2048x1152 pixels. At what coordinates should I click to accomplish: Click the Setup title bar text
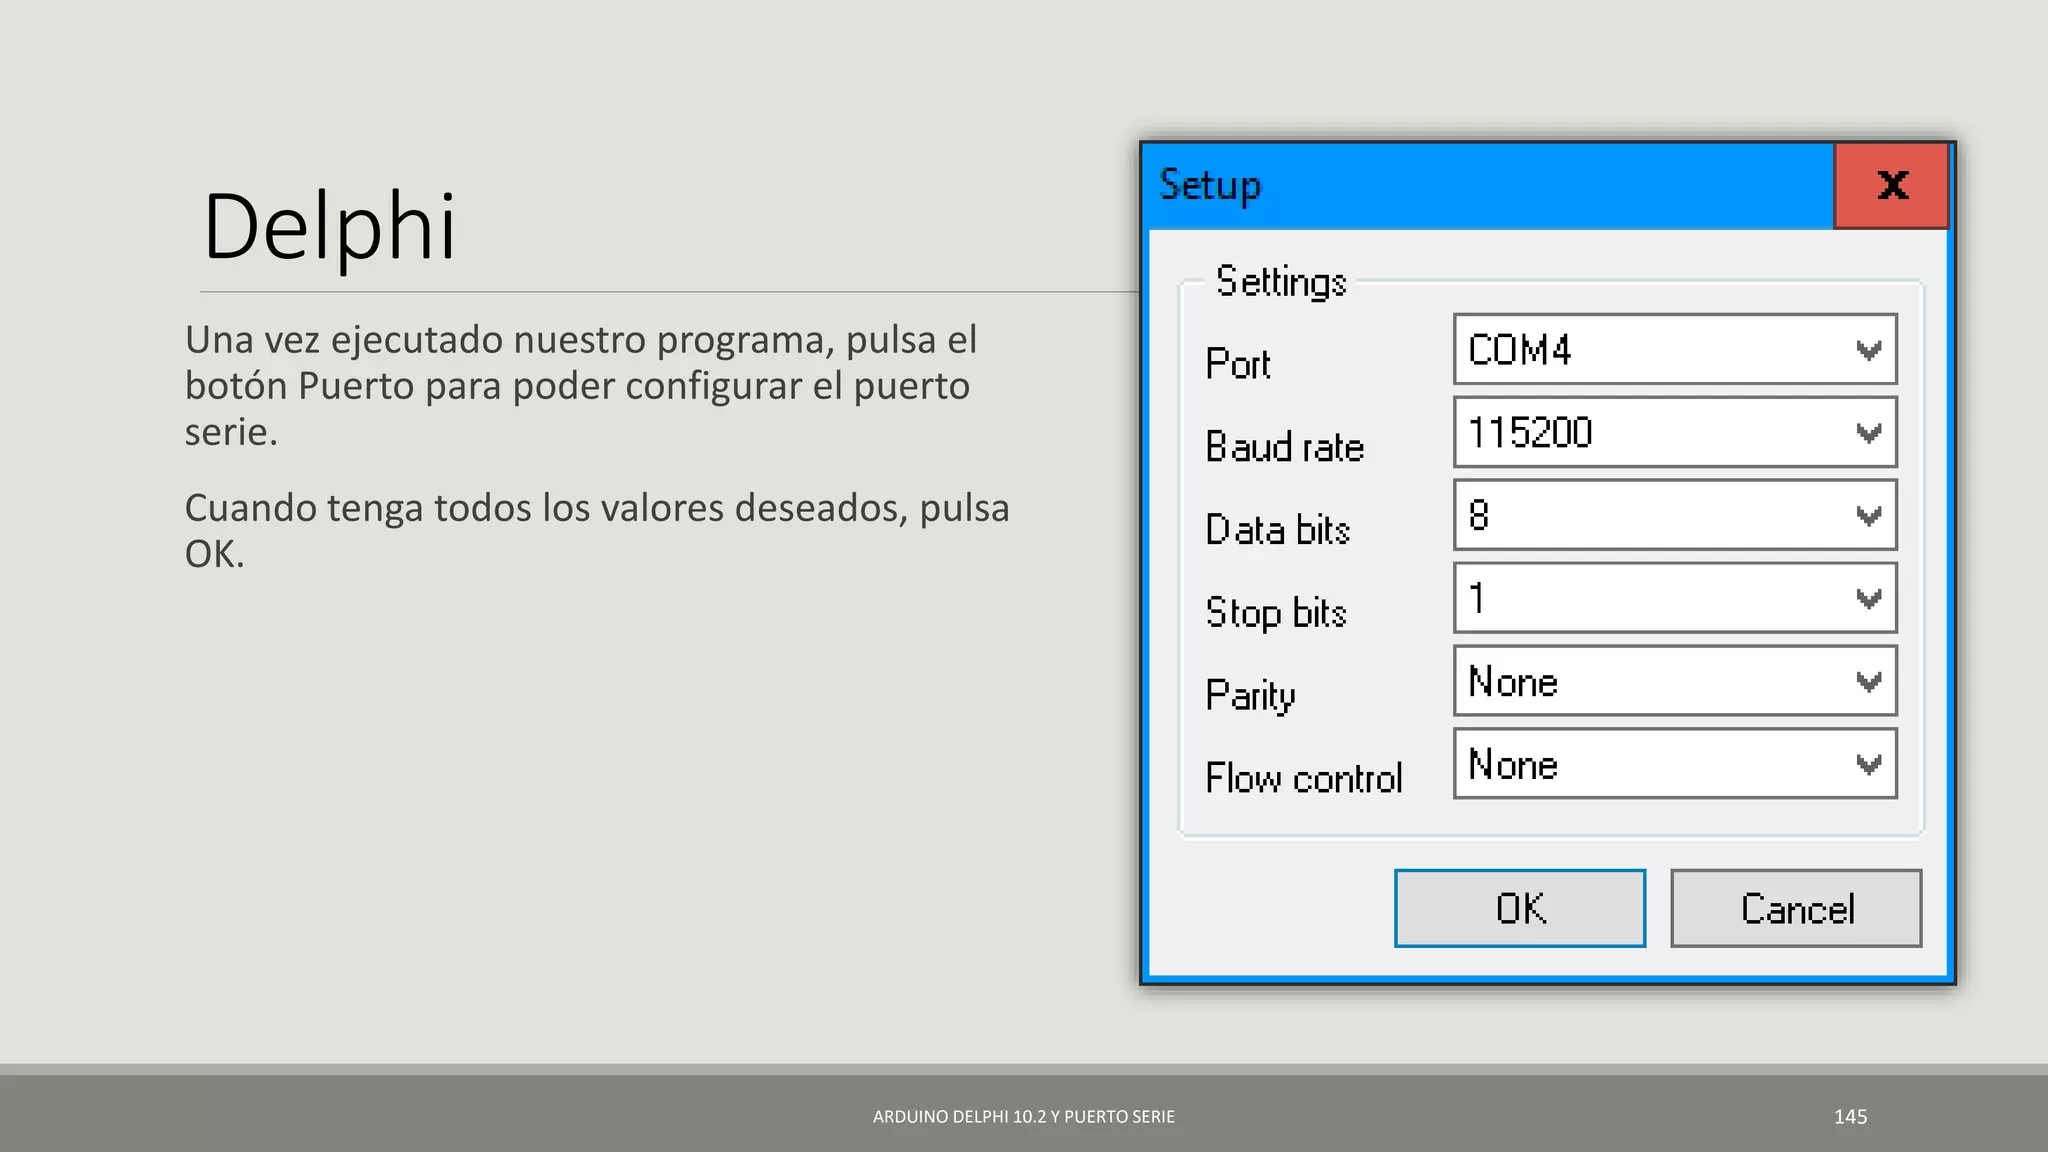pos(1210,186)
